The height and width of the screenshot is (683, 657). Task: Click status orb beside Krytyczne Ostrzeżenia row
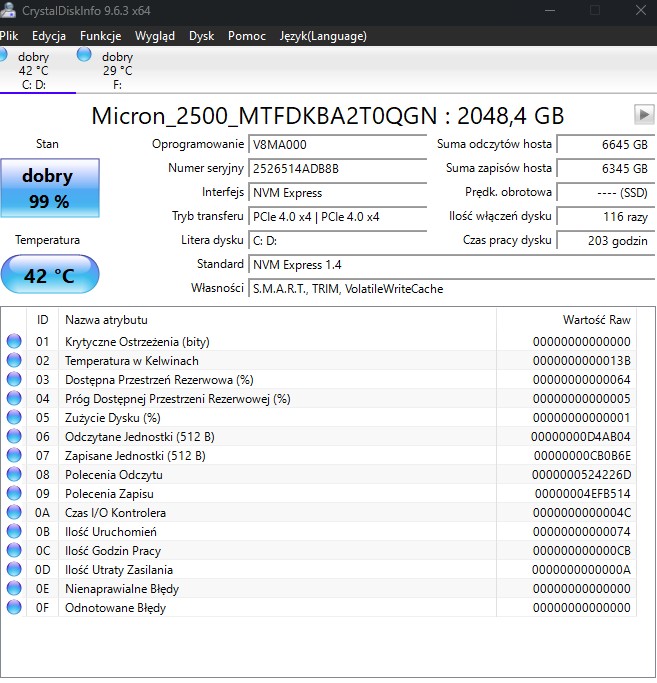coord(14,341)
